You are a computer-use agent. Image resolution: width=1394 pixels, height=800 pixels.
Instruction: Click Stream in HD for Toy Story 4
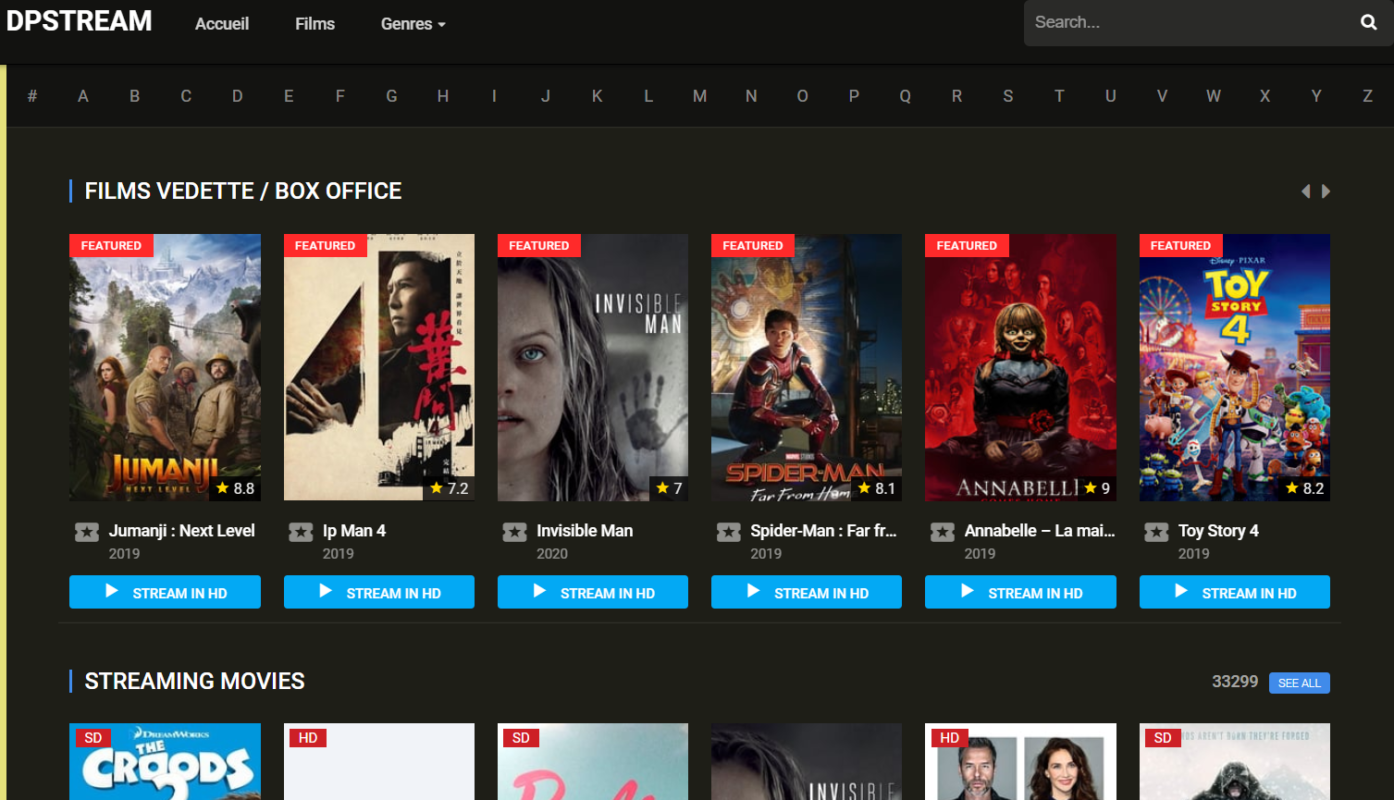[1234, 592]
